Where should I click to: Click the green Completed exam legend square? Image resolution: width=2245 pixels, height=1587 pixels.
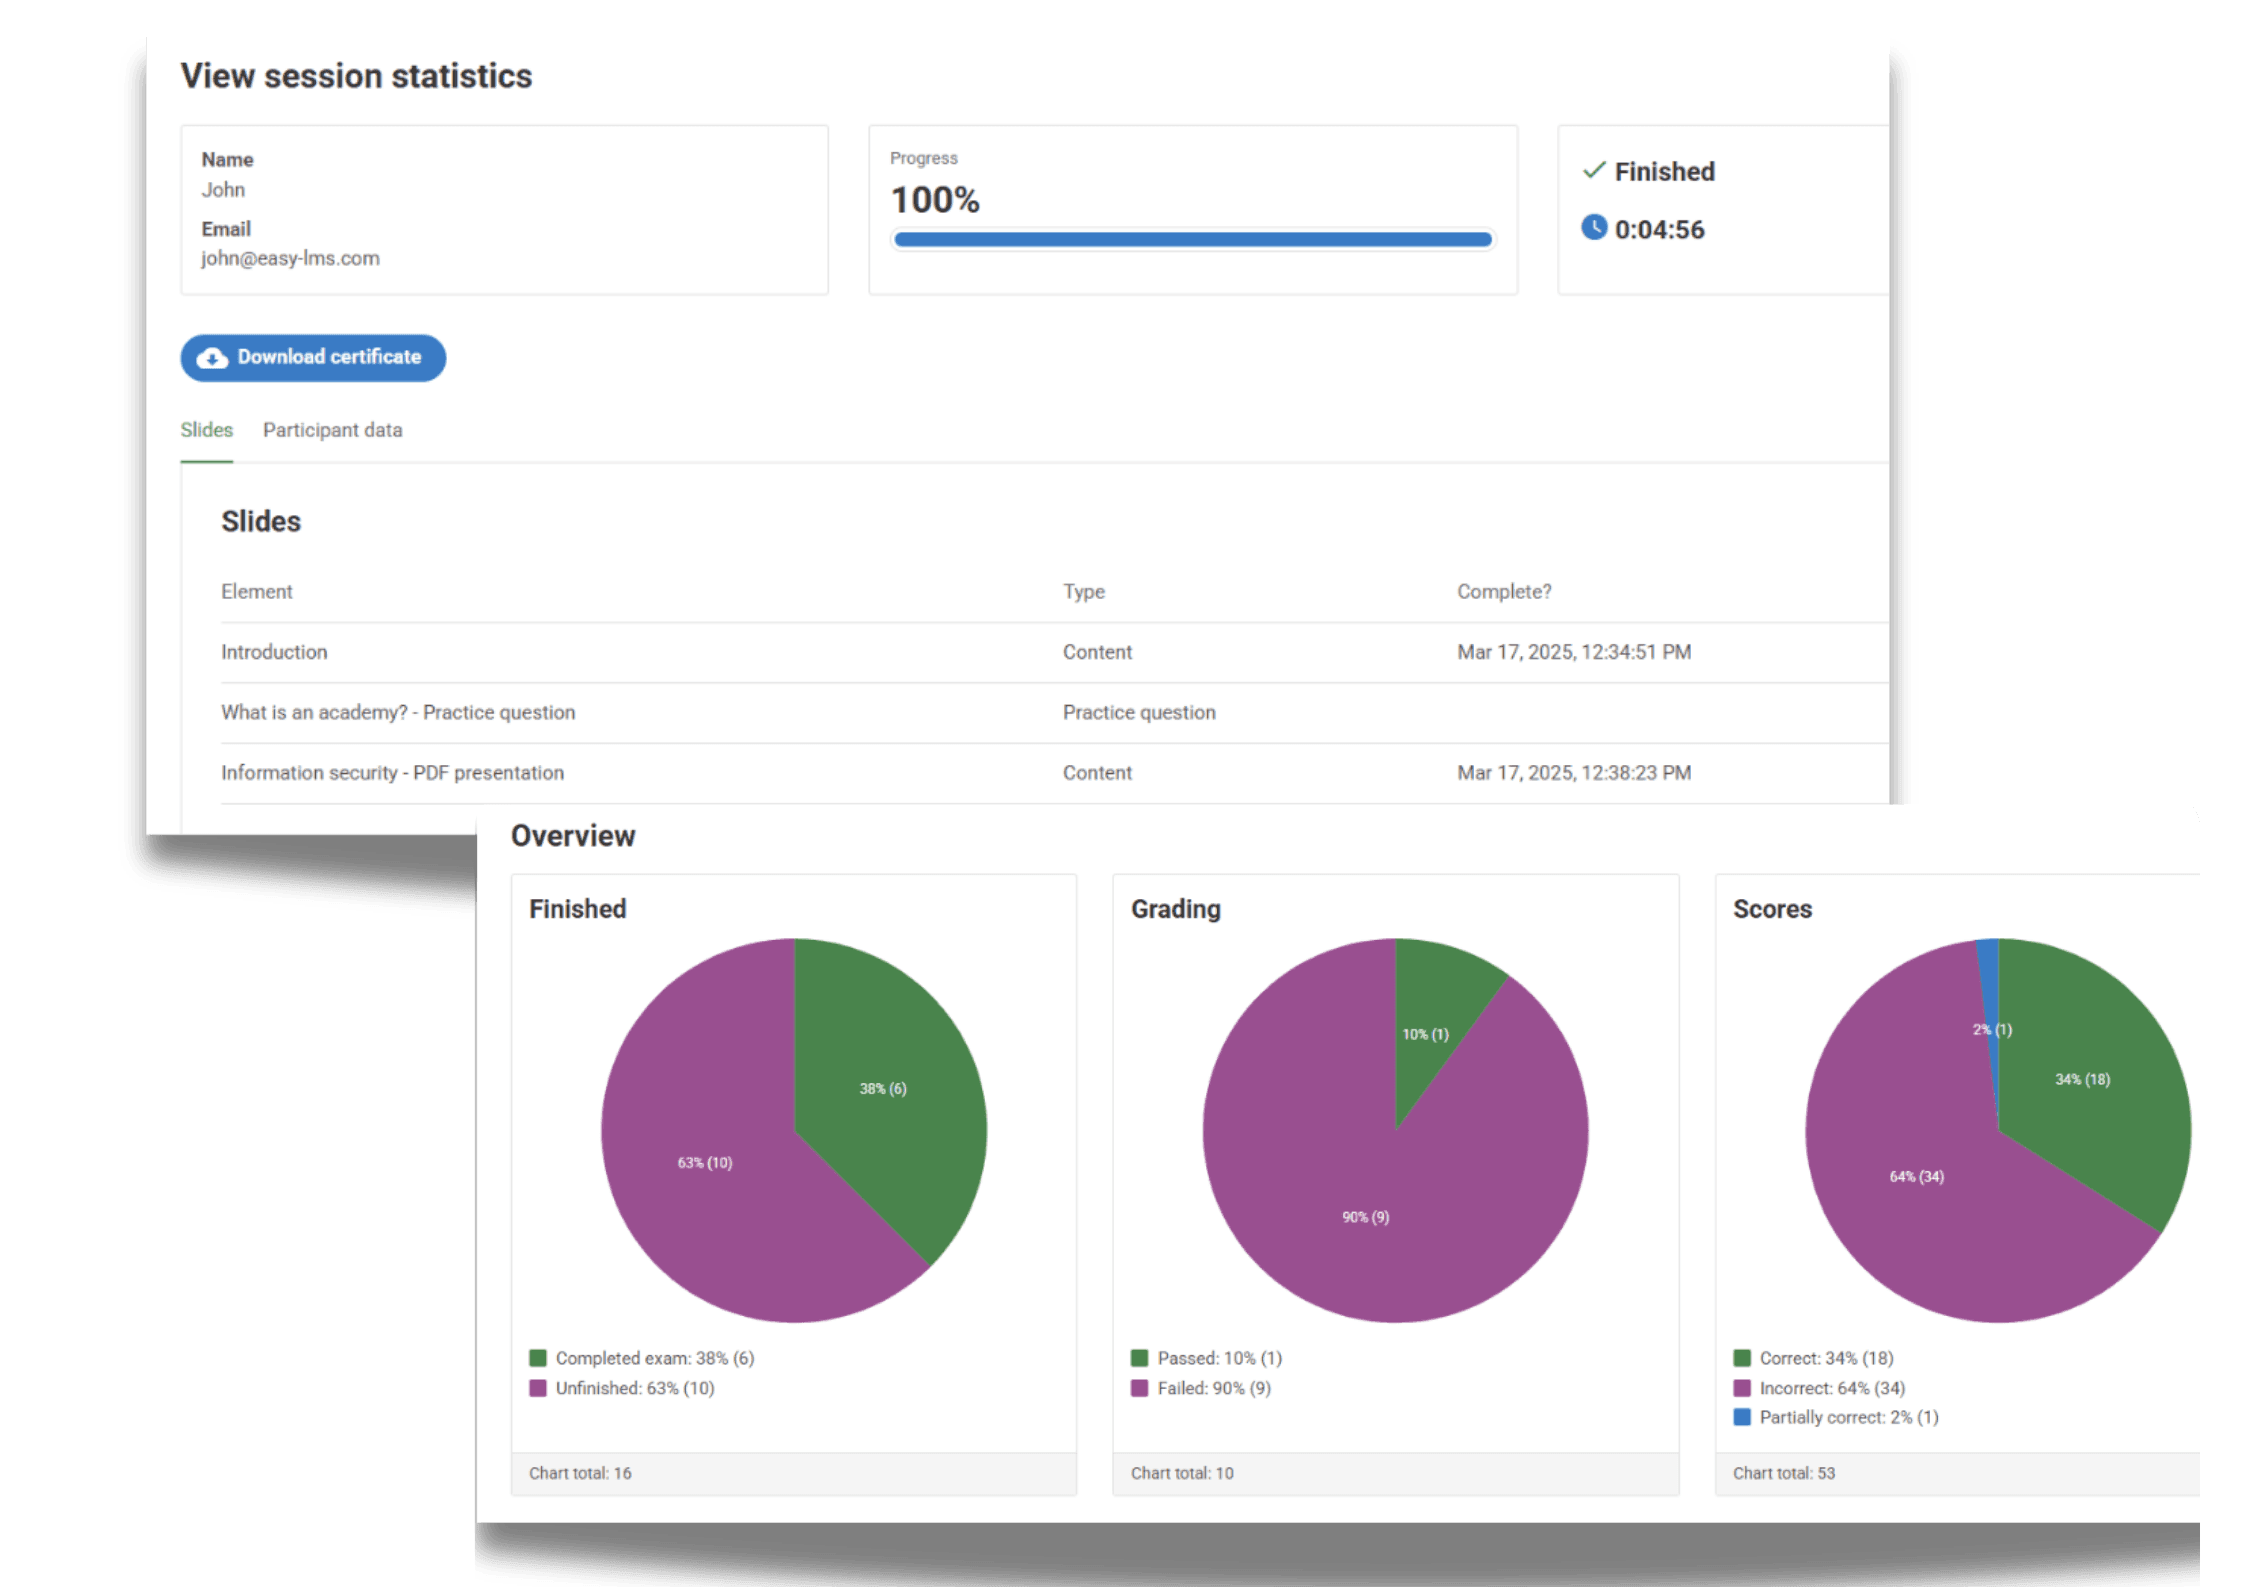click(x=538, y=1358)
